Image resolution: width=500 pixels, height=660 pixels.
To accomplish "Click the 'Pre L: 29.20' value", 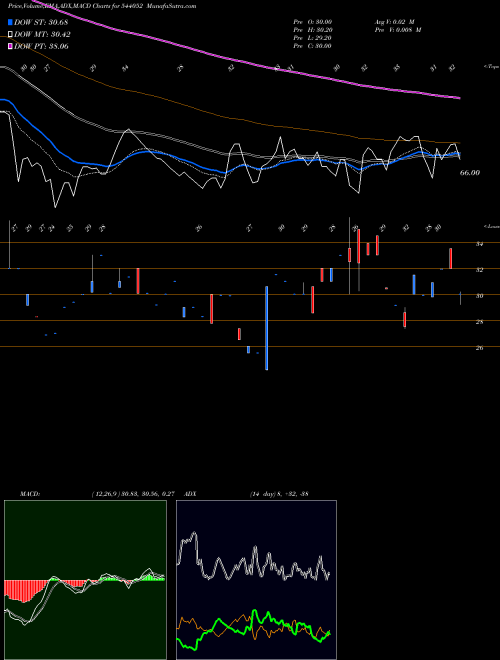I will 312,38.
